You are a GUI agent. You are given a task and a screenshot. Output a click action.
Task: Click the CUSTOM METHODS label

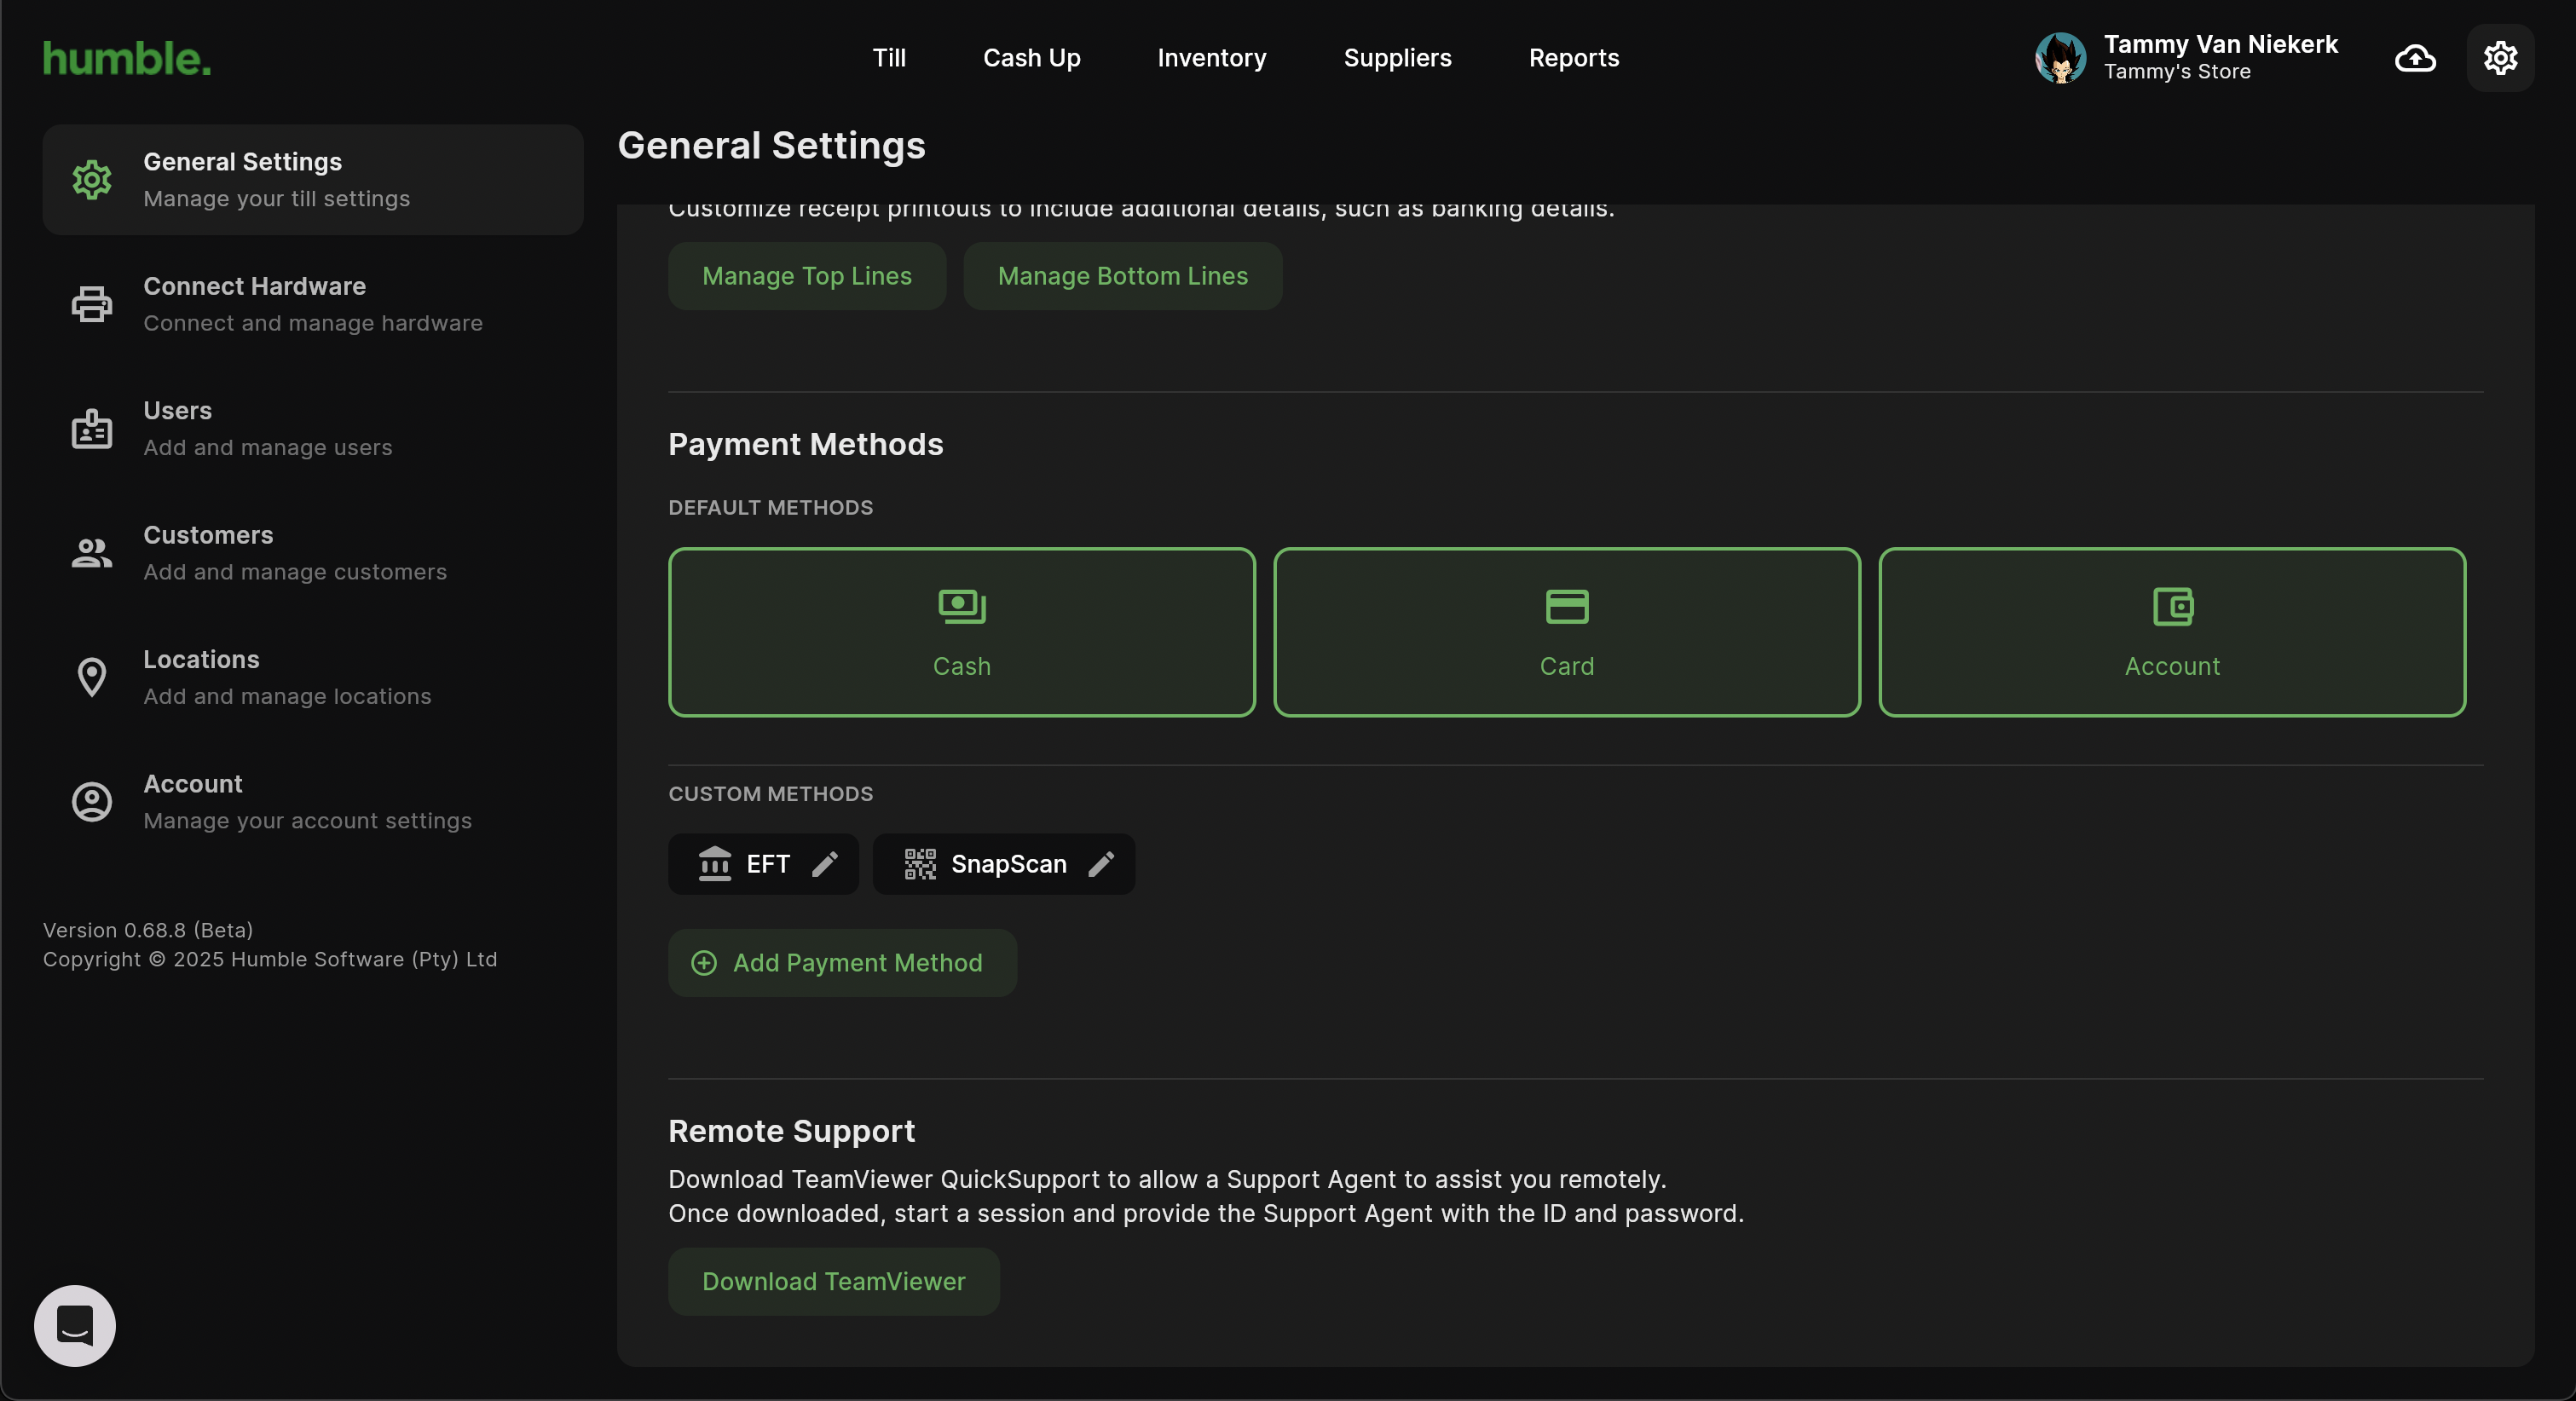click(771, 794)
